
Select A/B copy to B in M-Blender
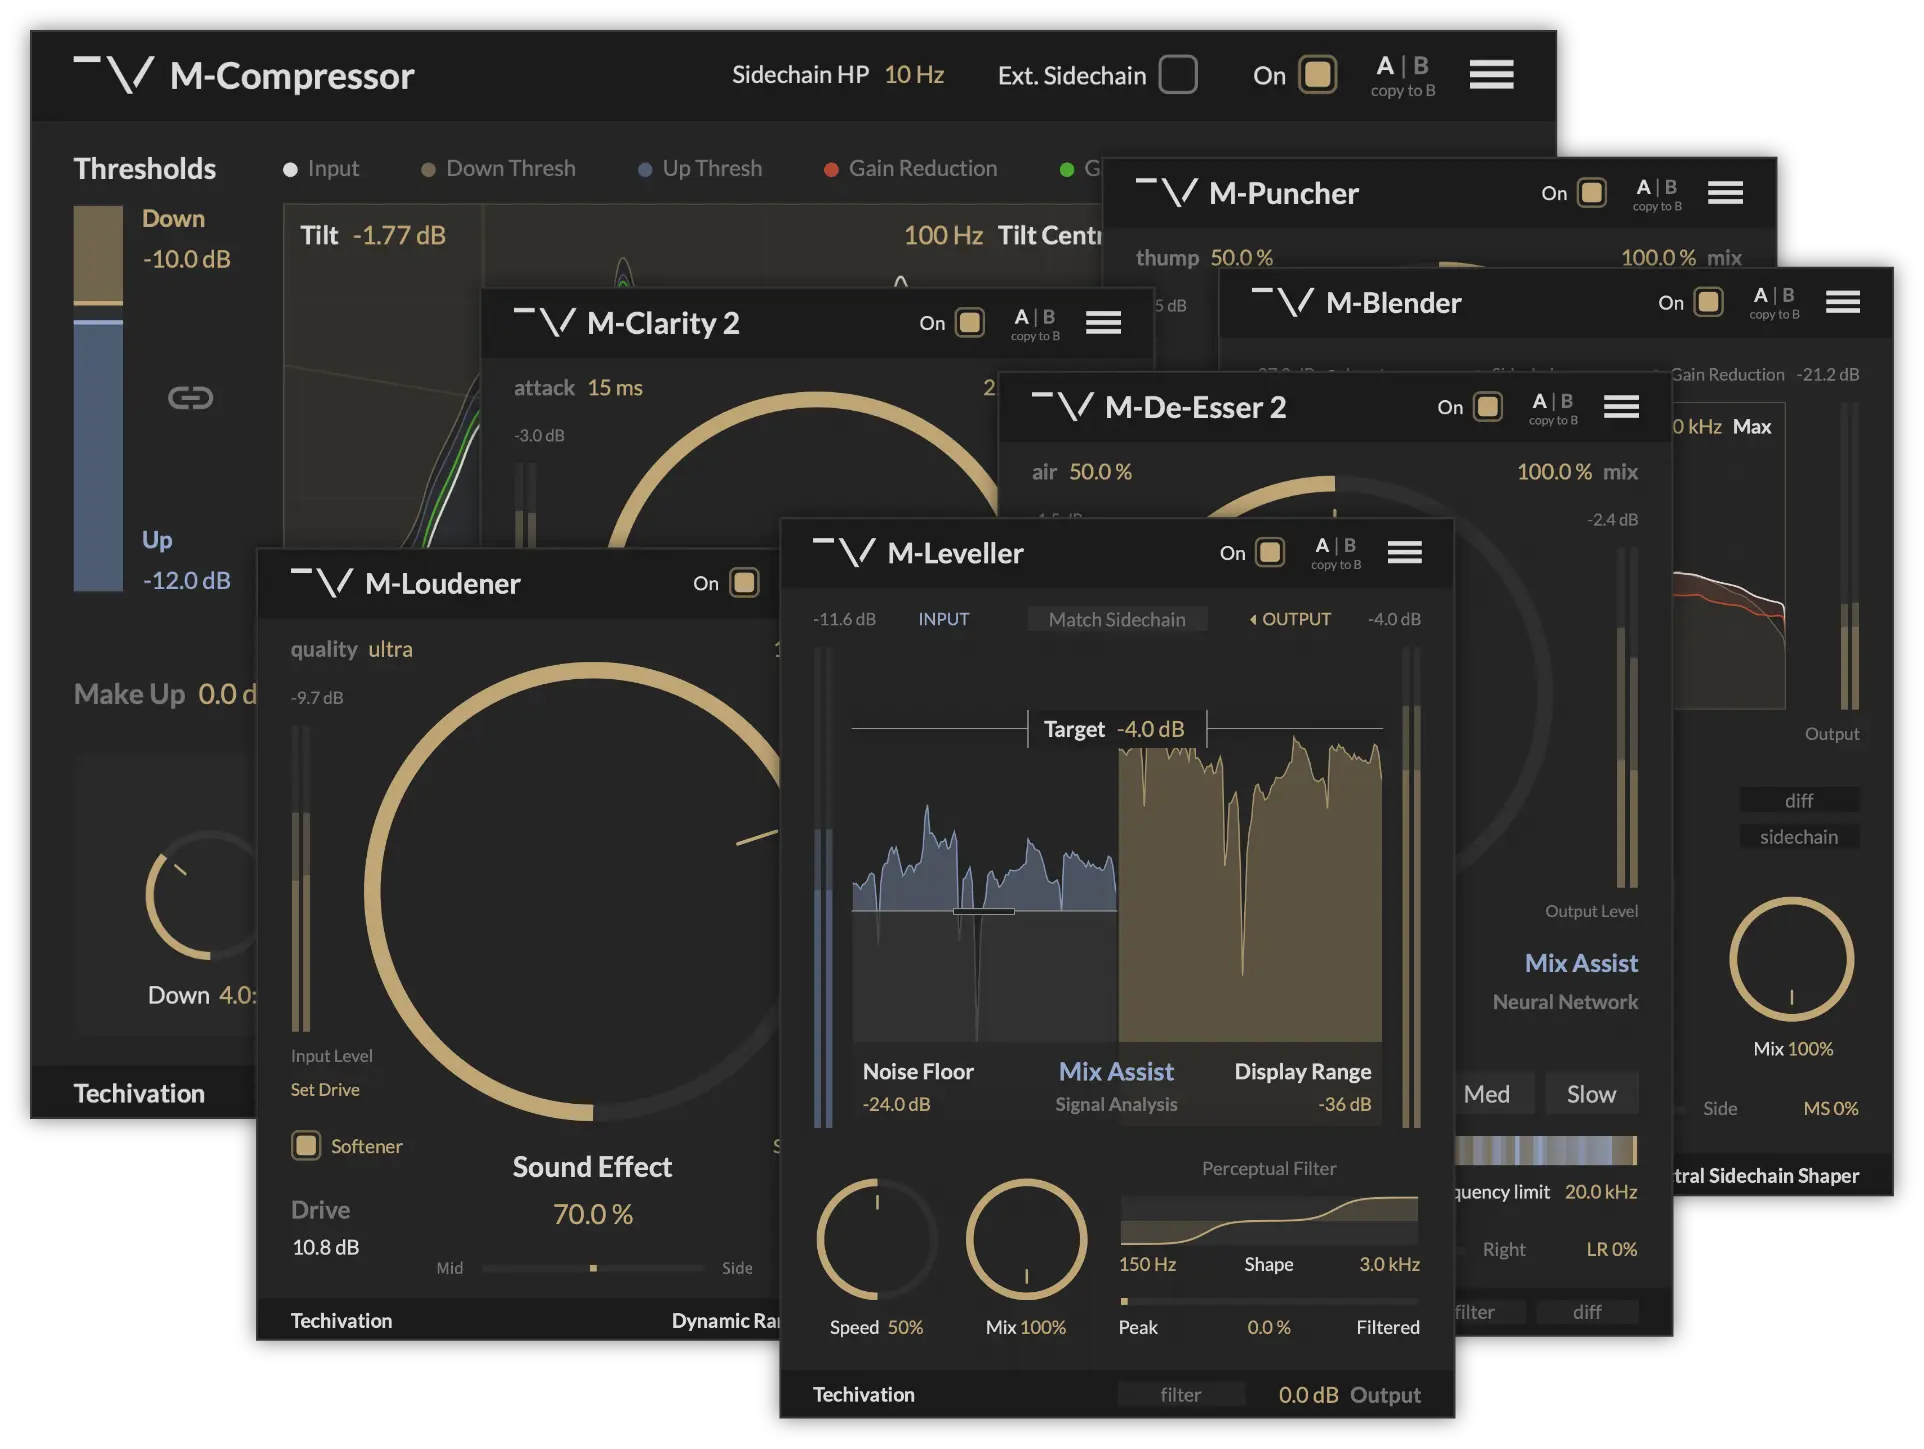tap(1774, 303)
